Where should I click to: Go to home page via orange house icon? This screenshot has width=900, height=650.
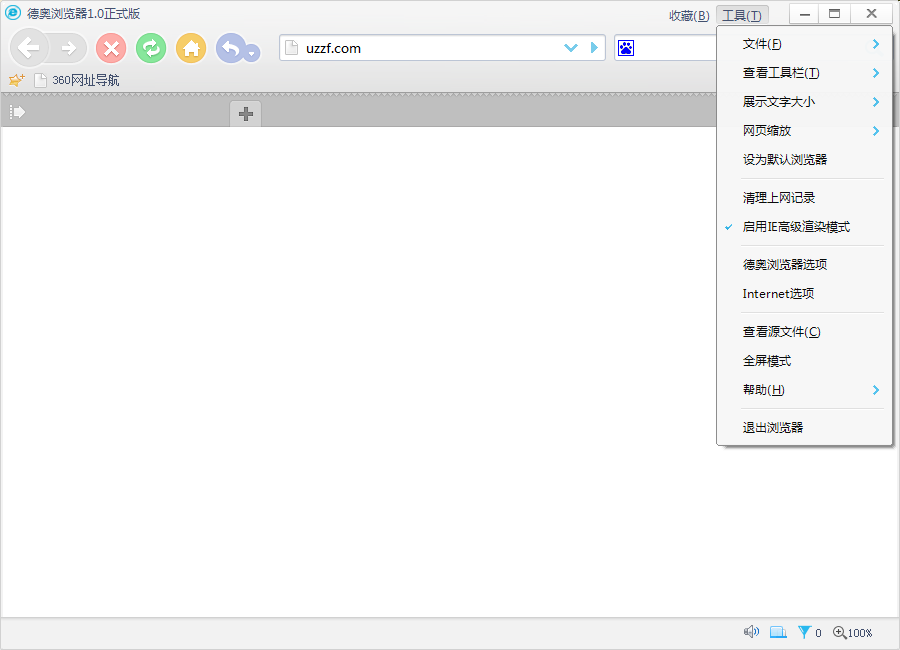[191, 48]
